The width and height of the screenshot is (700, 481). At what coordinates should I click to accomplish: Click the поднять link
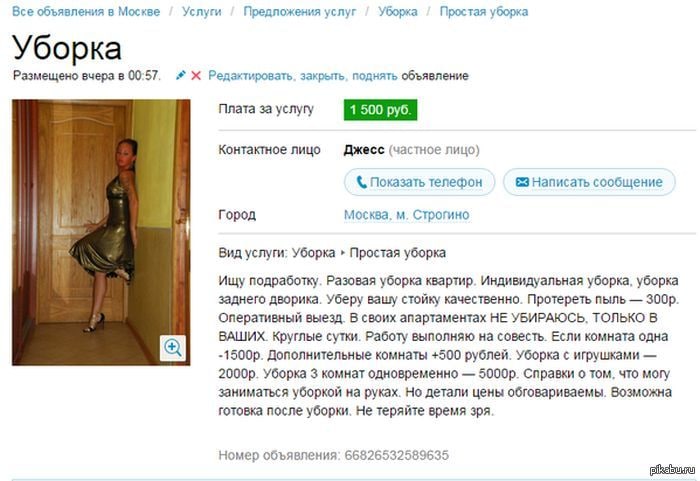tap(375, 75)
